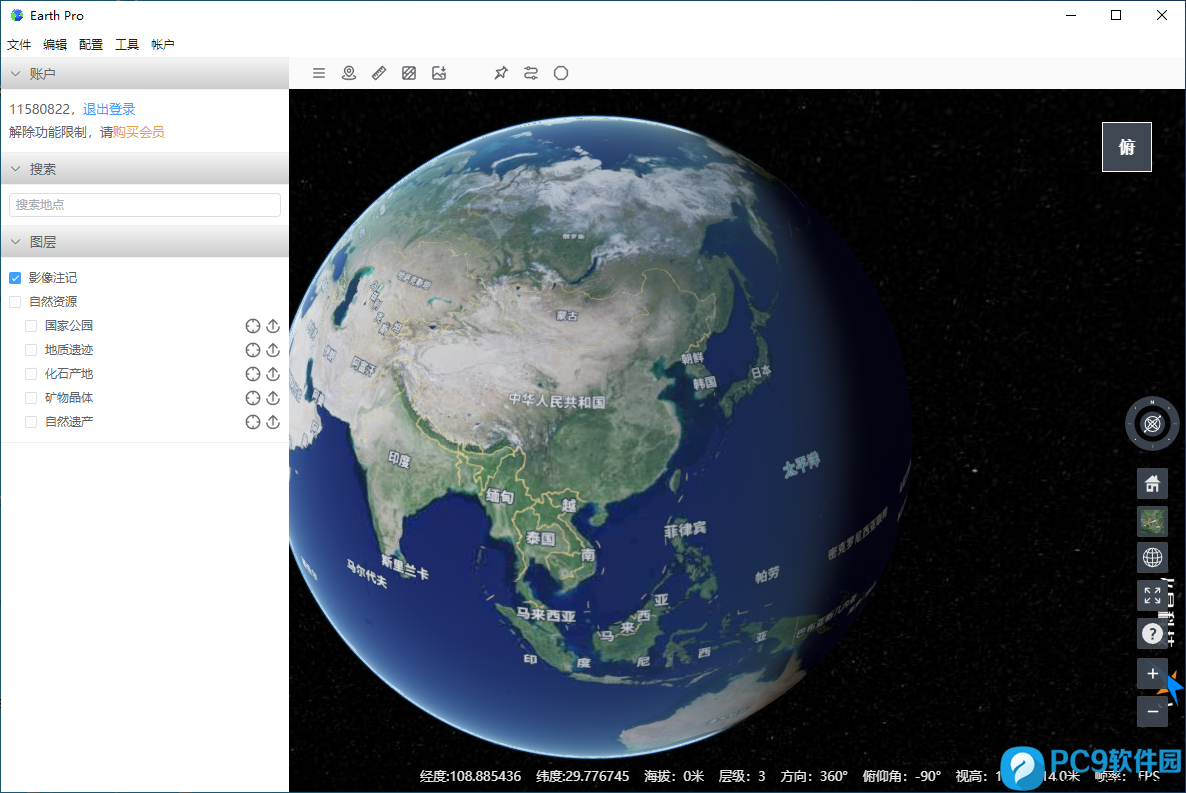
Task: Click the 方向 heading readout in status bar
Action: tap(814, 776)
